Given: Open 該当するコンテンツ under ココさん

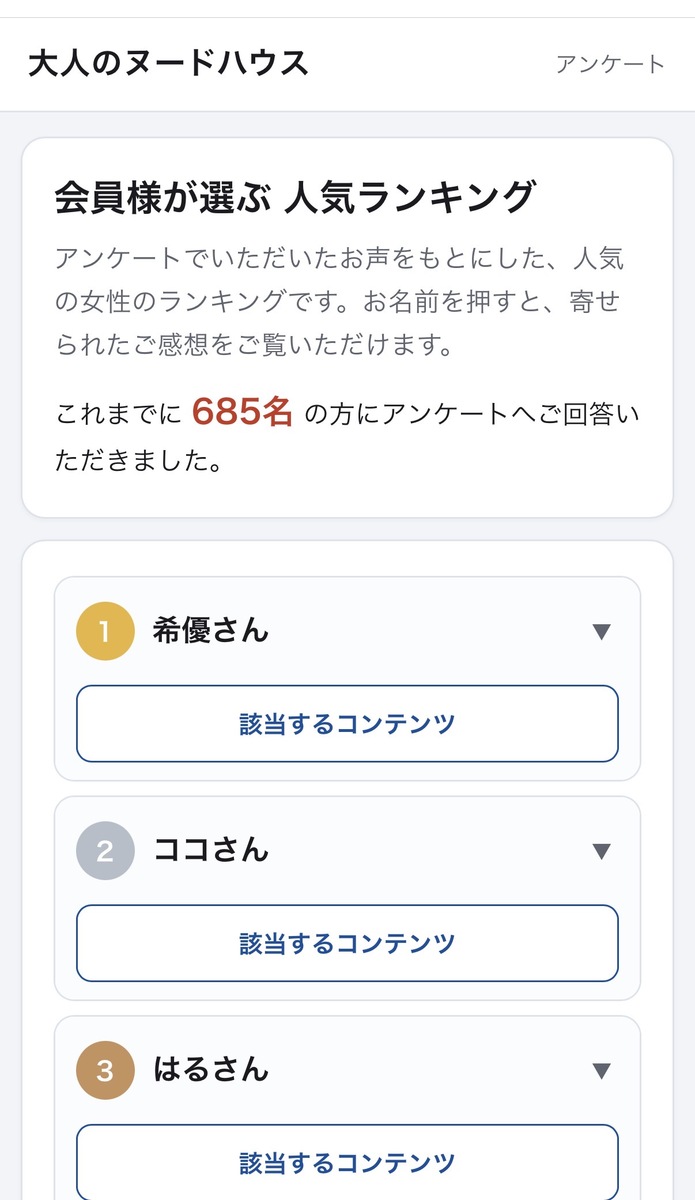Looking at the screenshot, I should point(347,944).
